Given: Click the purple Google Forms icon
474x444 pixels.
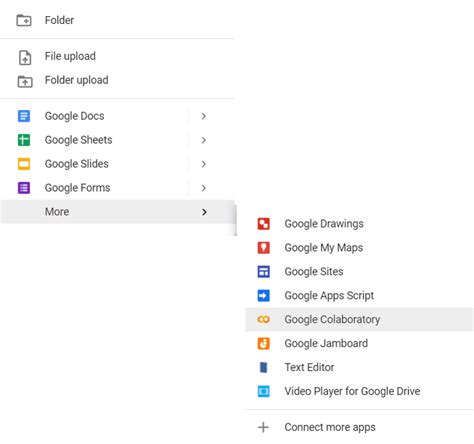Looking at the screenshot, I should click(x=24, y=188).
